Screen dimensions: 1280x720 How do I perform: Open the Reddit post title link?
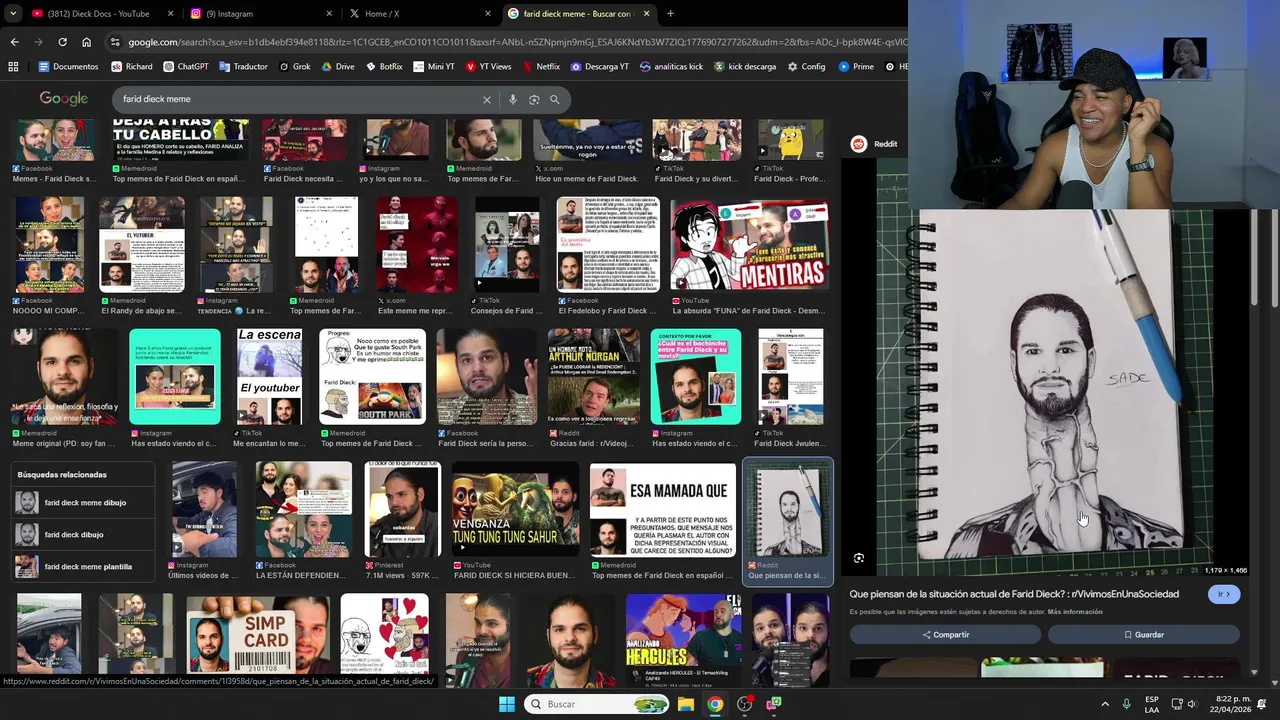pyautogui.click(x=1014, y=594)
